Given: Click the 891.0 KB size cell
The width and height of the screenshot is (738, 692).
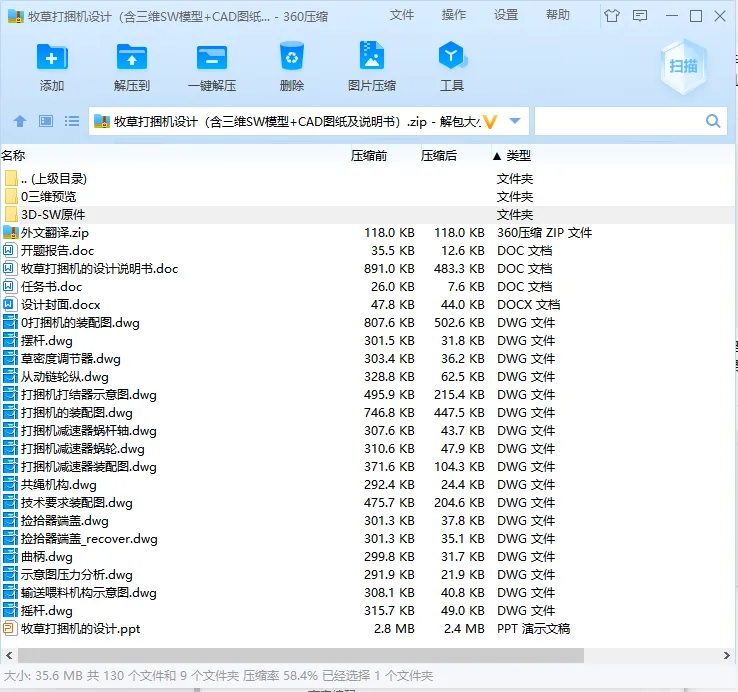Looking at the screenshot, I should pos(389,269).
